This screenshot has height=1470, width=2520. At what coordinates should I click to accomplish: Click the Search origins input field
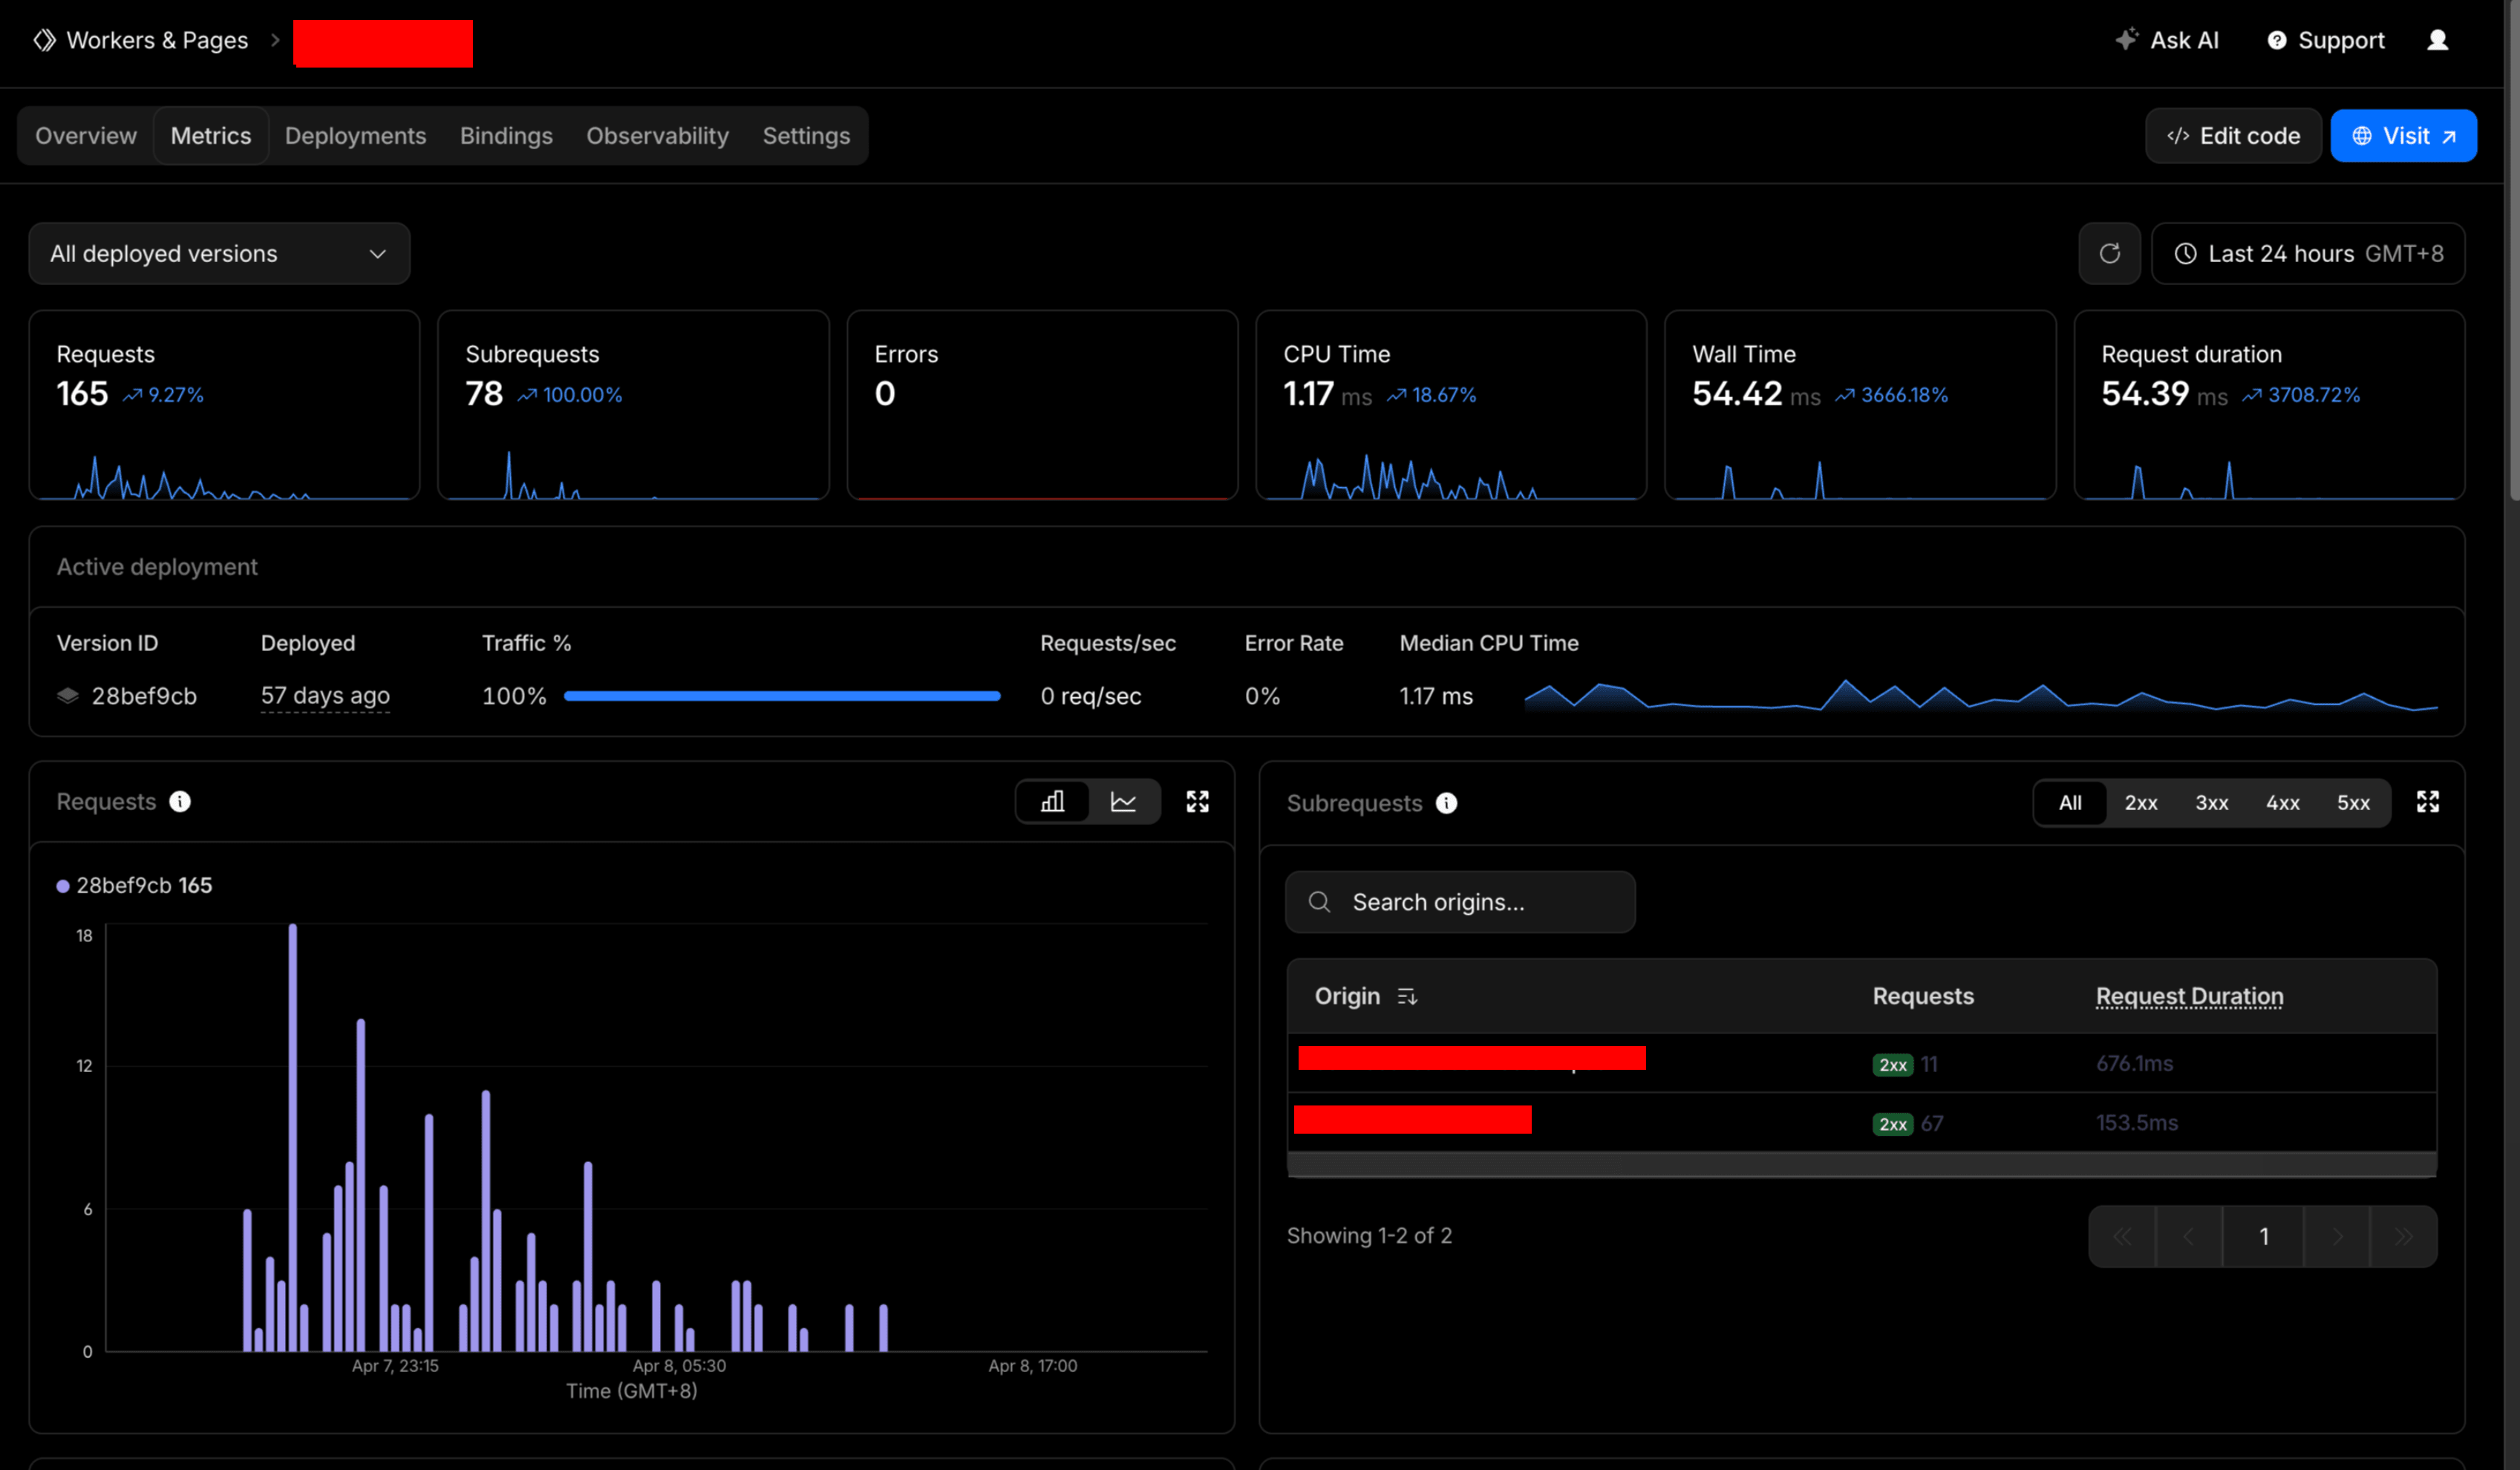tap(1460, 902)
